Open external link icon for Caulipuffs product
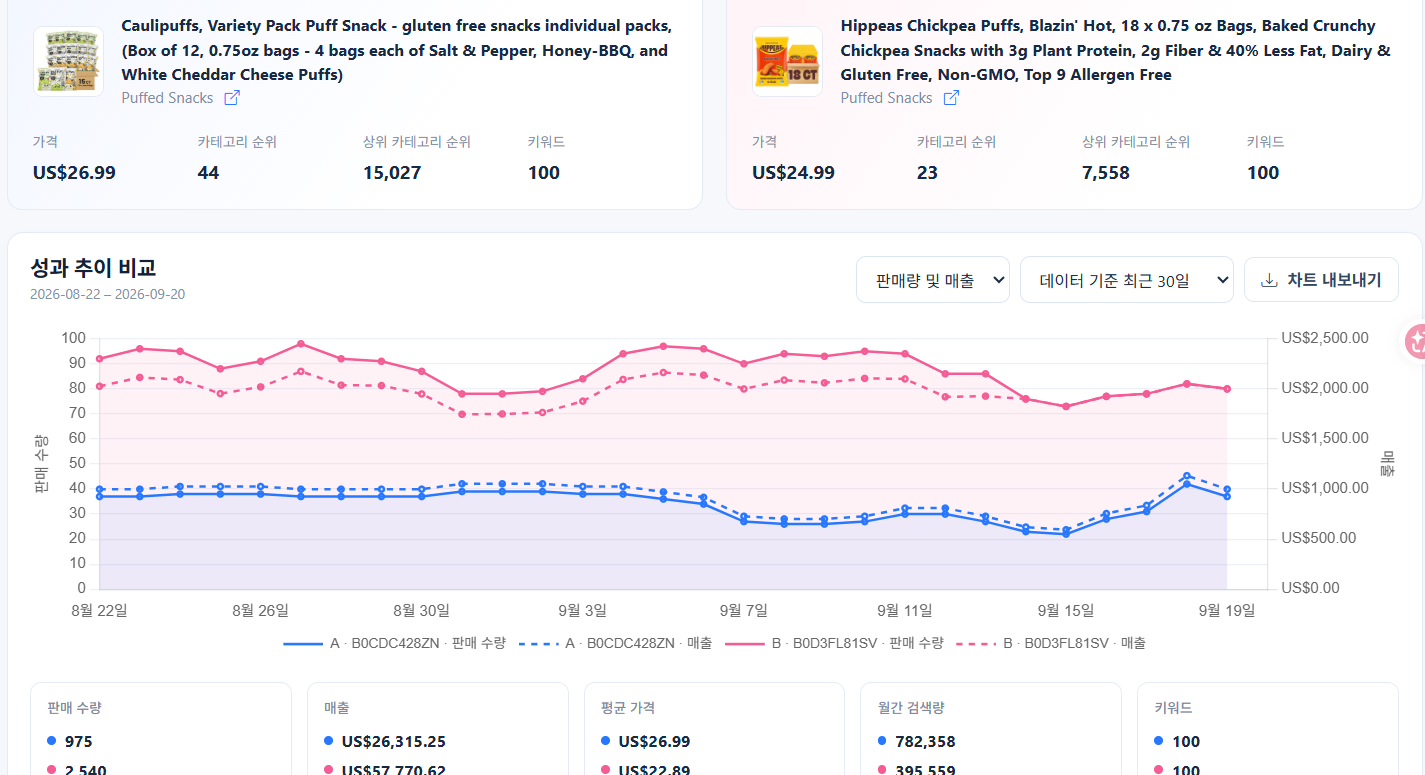Screen dimensions: 1425x775 (x=232, y=98)
